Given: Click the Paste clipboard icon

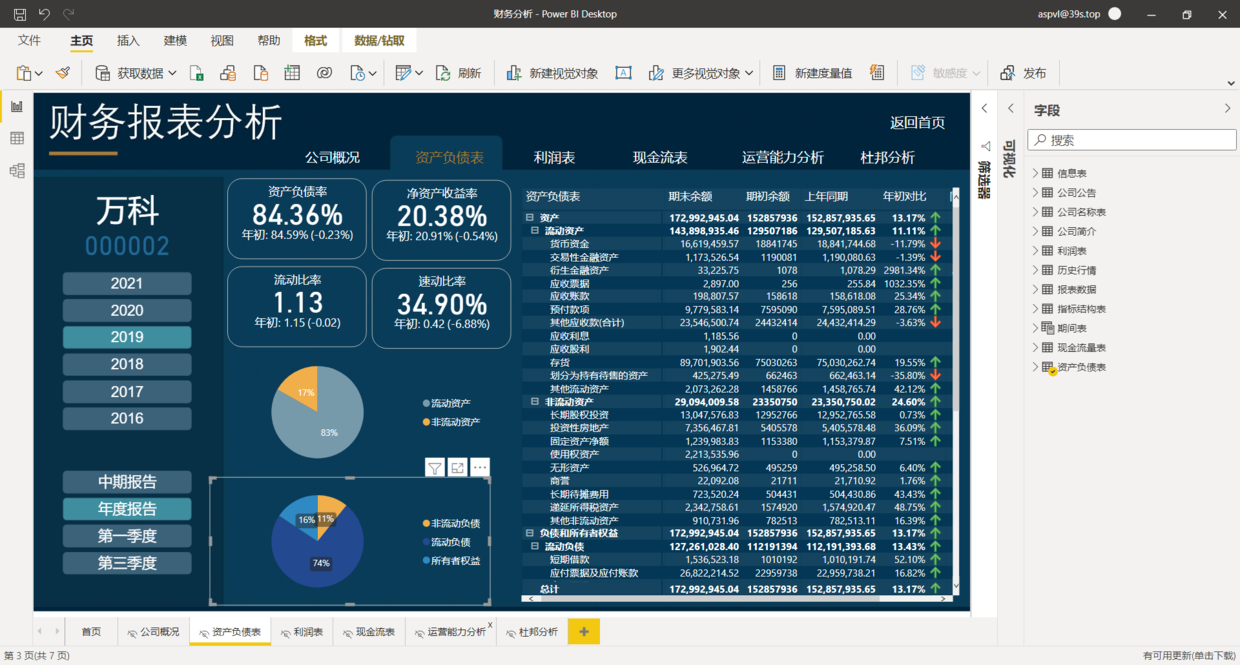Looking at the screenshot, I should [x=25, y=73].
